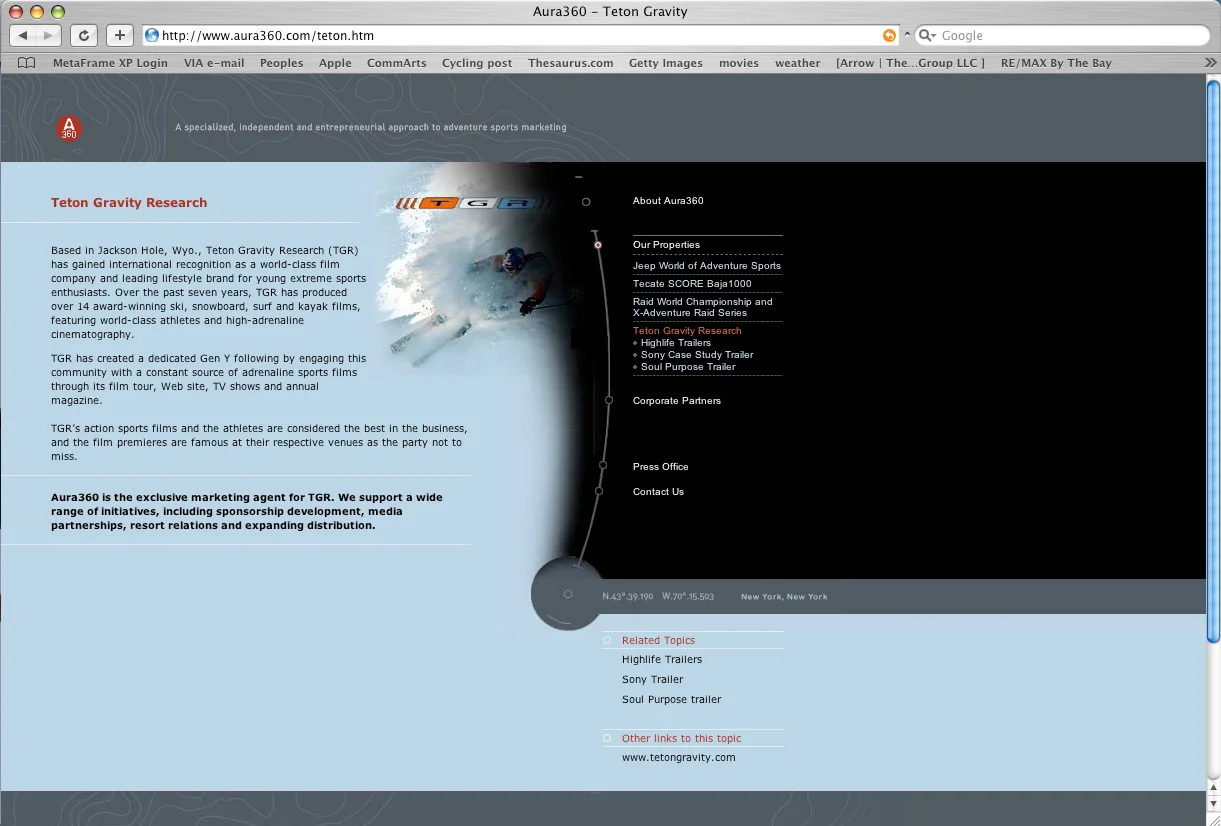Click the large globe dial circle
Viewport: 1221px width, 826px height.
(x=567, y=594)
